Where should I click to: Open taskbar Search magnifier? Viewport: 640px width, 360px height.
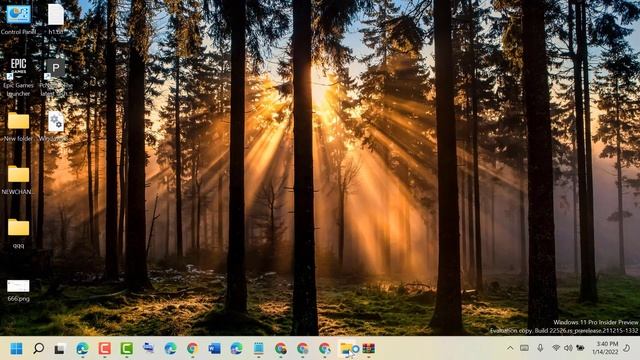38,349
